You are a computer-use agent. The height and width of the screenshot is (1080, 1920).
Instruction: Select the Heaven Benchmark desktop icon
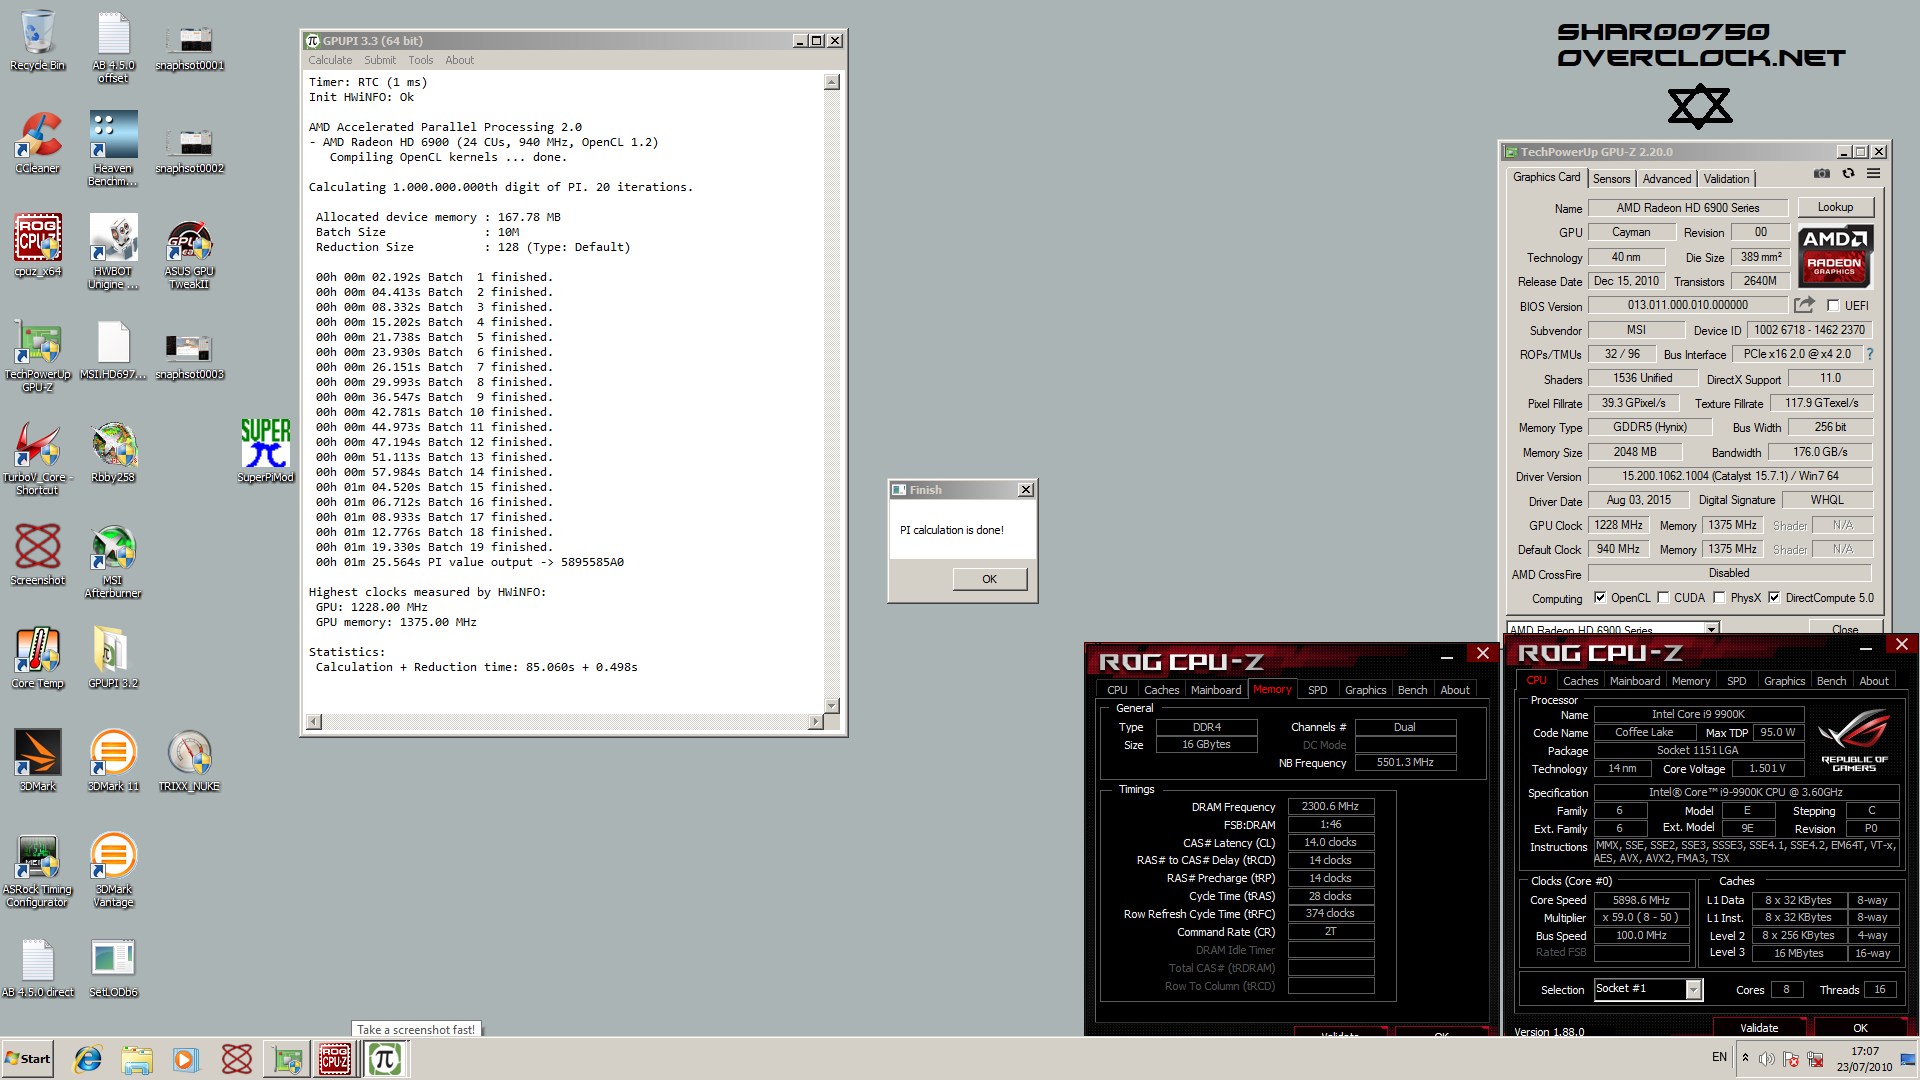[x=113, y=149]
